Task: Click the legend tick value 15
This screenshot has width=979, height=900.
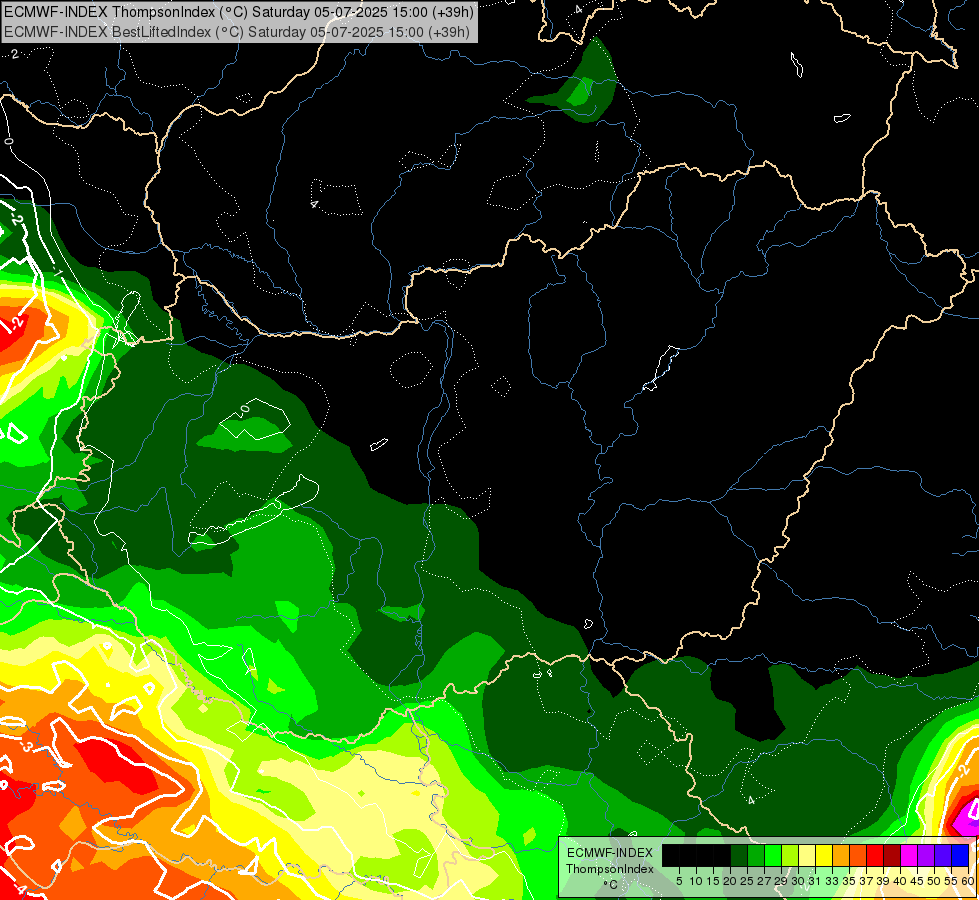Action: coord(714,881)
